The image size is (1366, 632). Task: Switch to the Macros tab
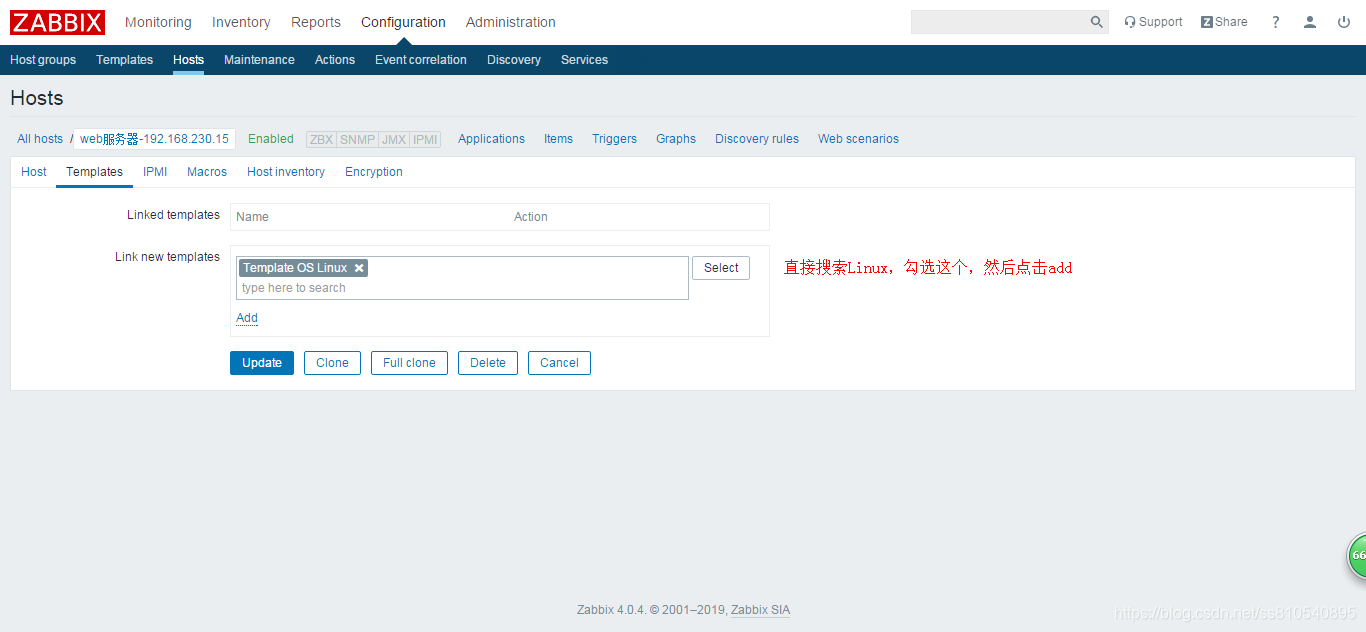(x=207, y=172)
